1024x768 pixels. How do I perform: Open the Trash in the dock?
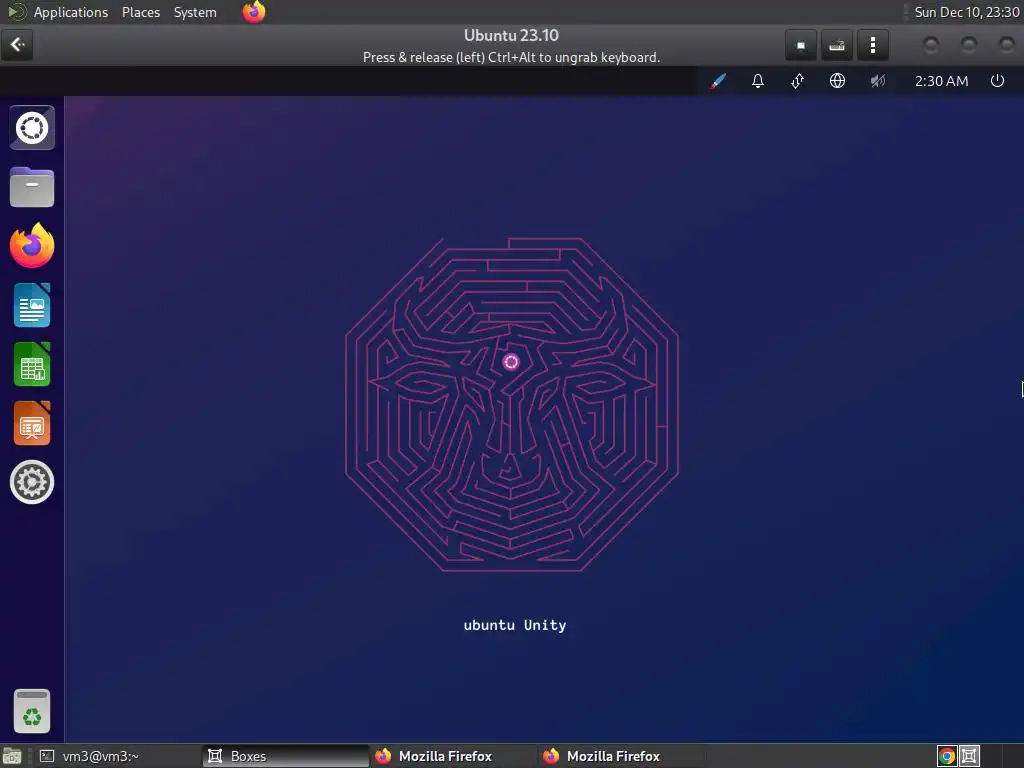tap(32, 711)
